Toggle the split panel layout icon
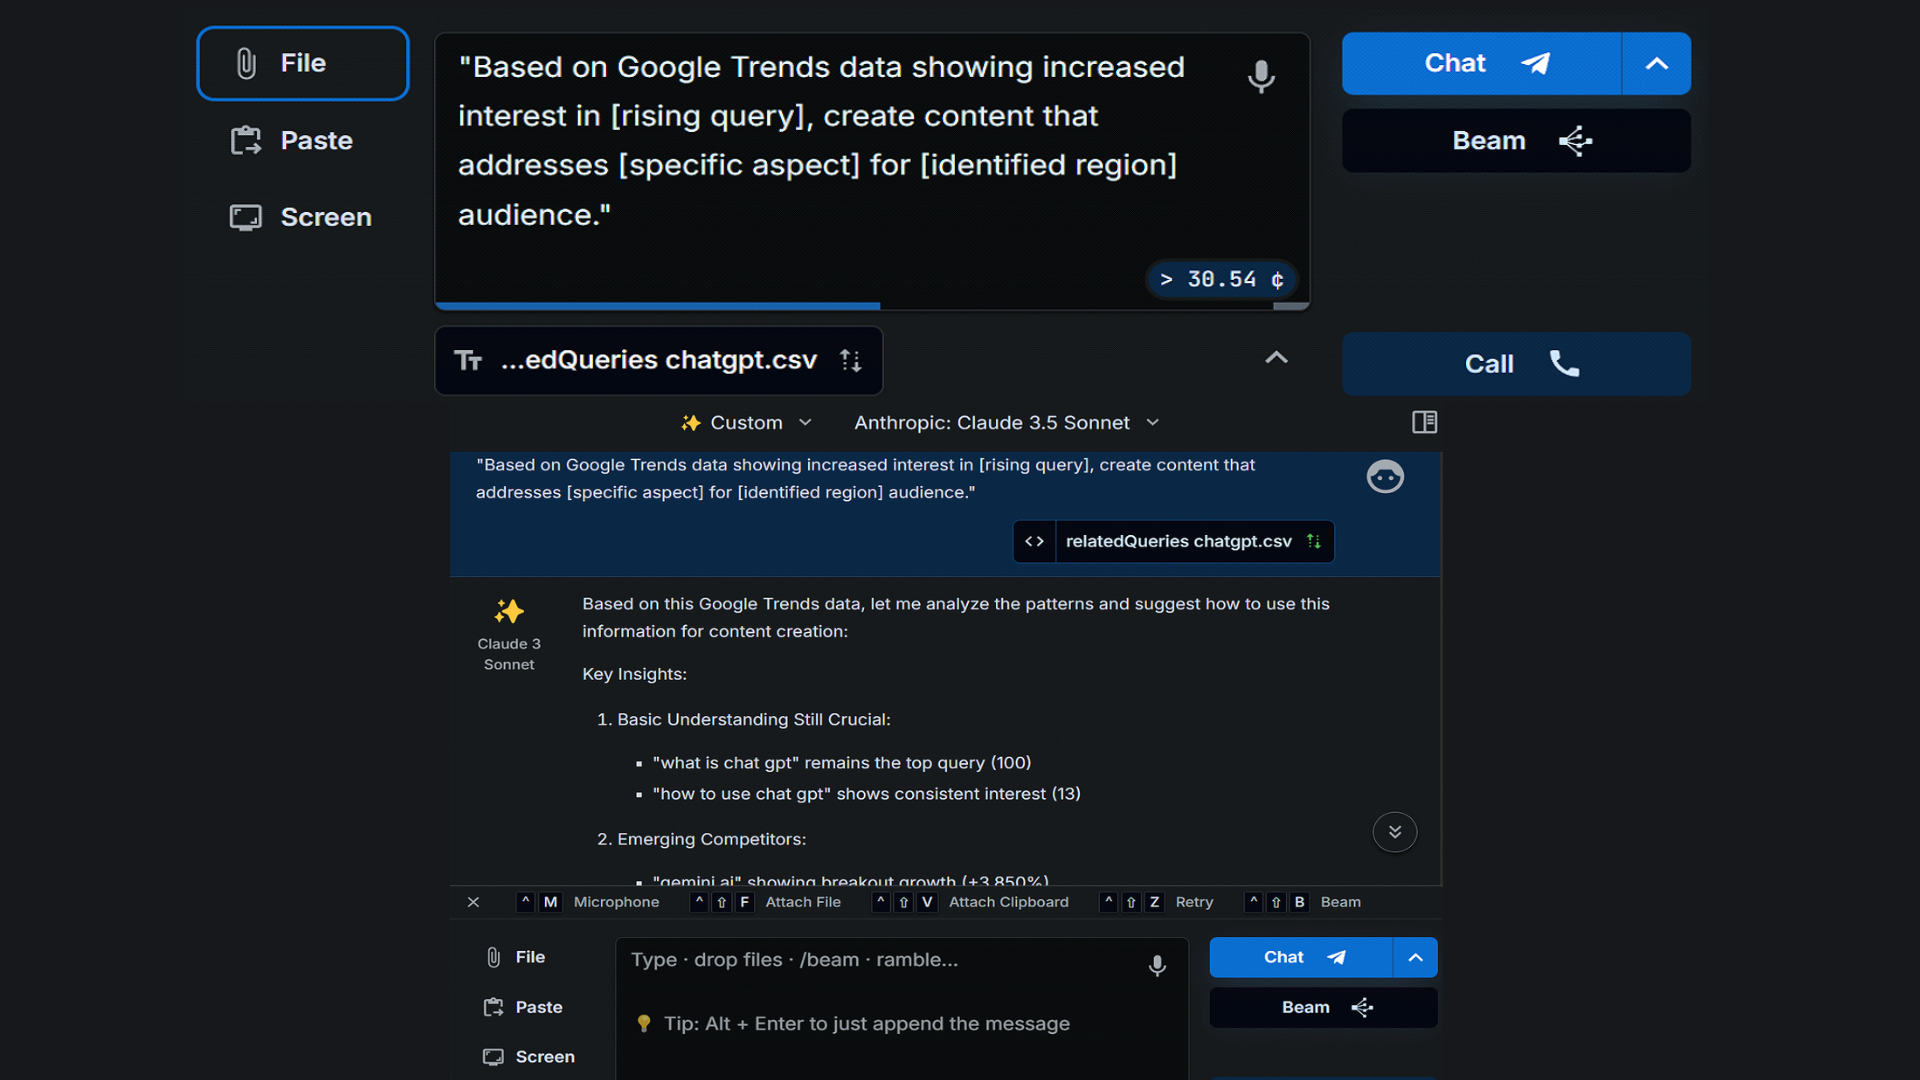The width and height of the screenshot is (1920, 1080). [x=1424, y=422]
